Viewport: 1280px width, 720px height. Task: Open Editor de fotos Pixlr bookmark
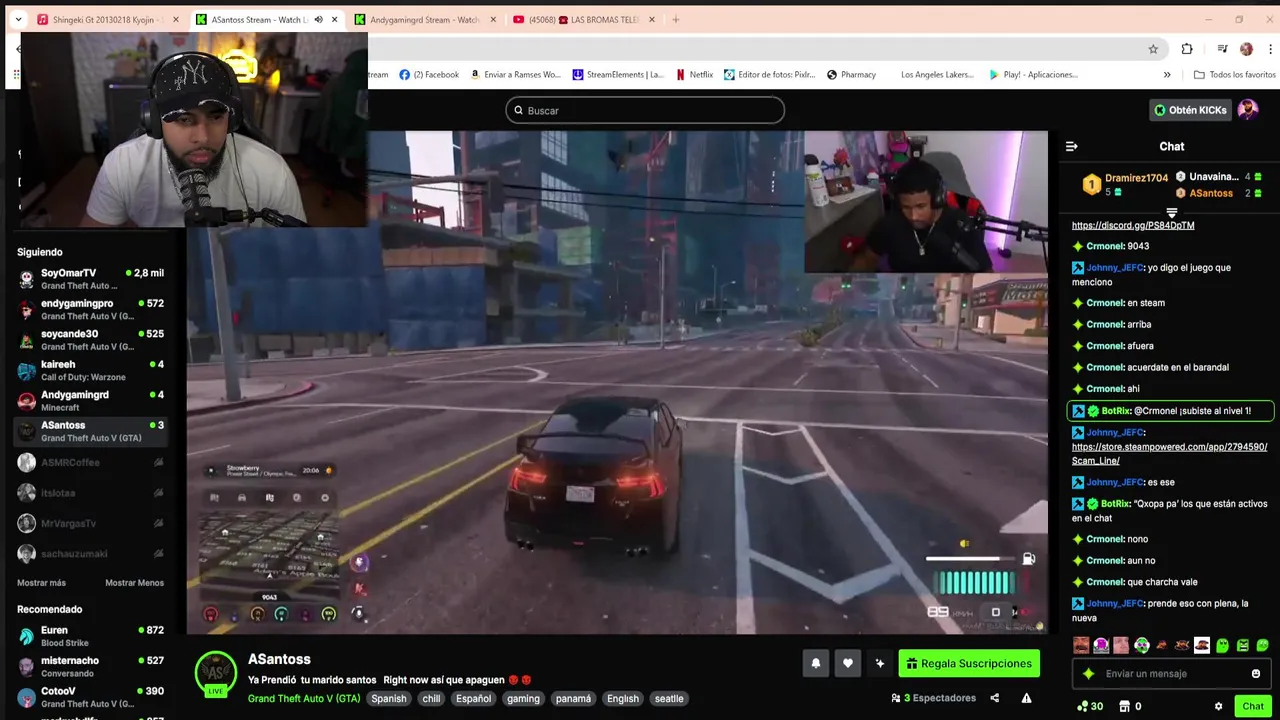click(769, 74)
